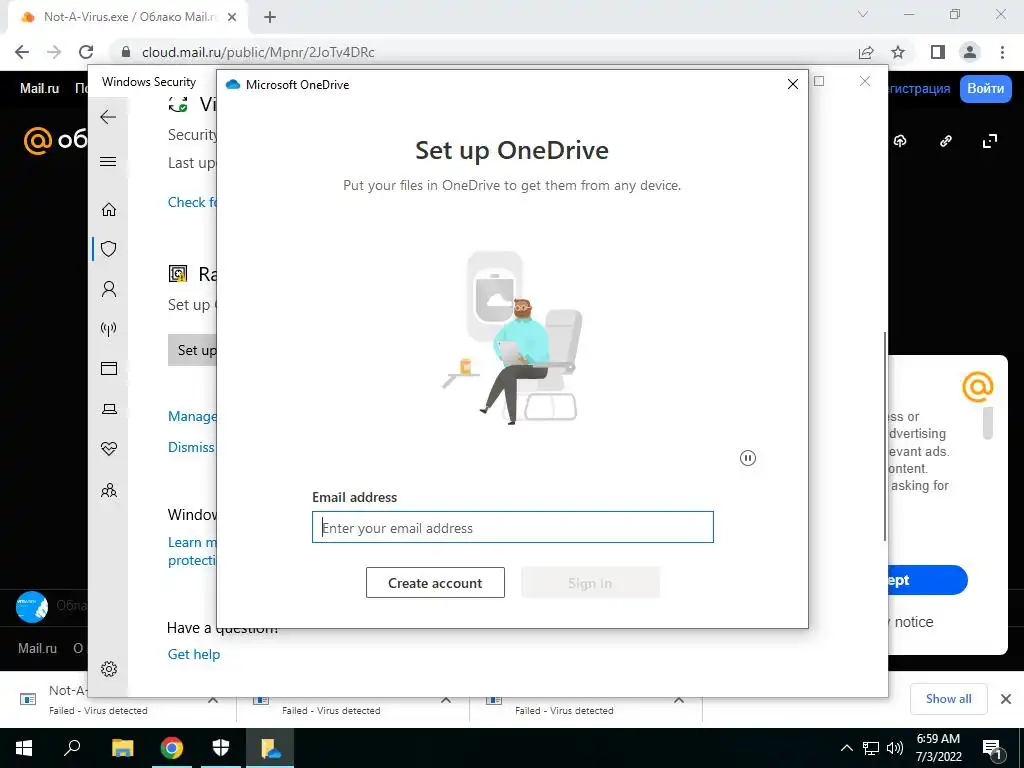Click the Set up button in Windows Security

tap(193, 350)
